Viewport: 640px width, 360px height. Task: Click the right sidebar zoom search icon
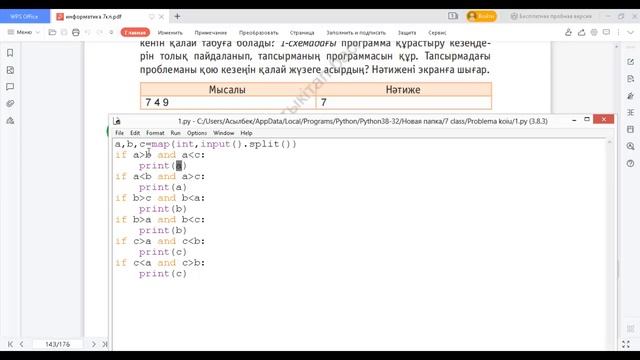click(x=631, y=146)
